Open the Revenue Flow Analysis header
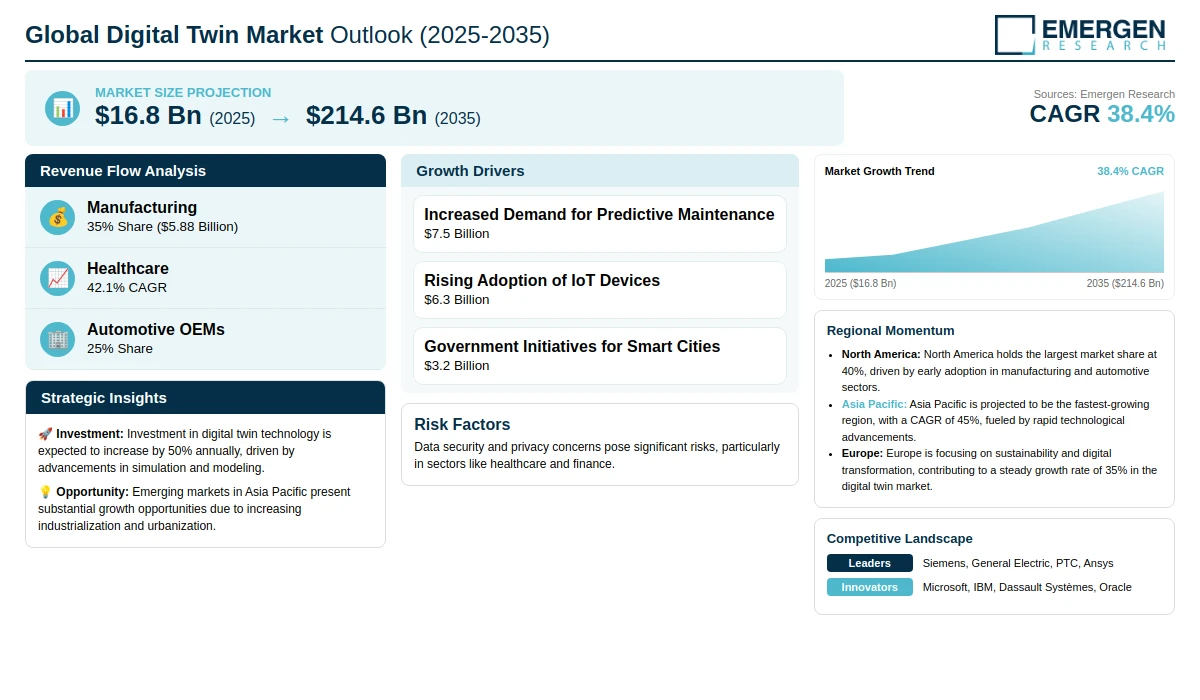 205,171
